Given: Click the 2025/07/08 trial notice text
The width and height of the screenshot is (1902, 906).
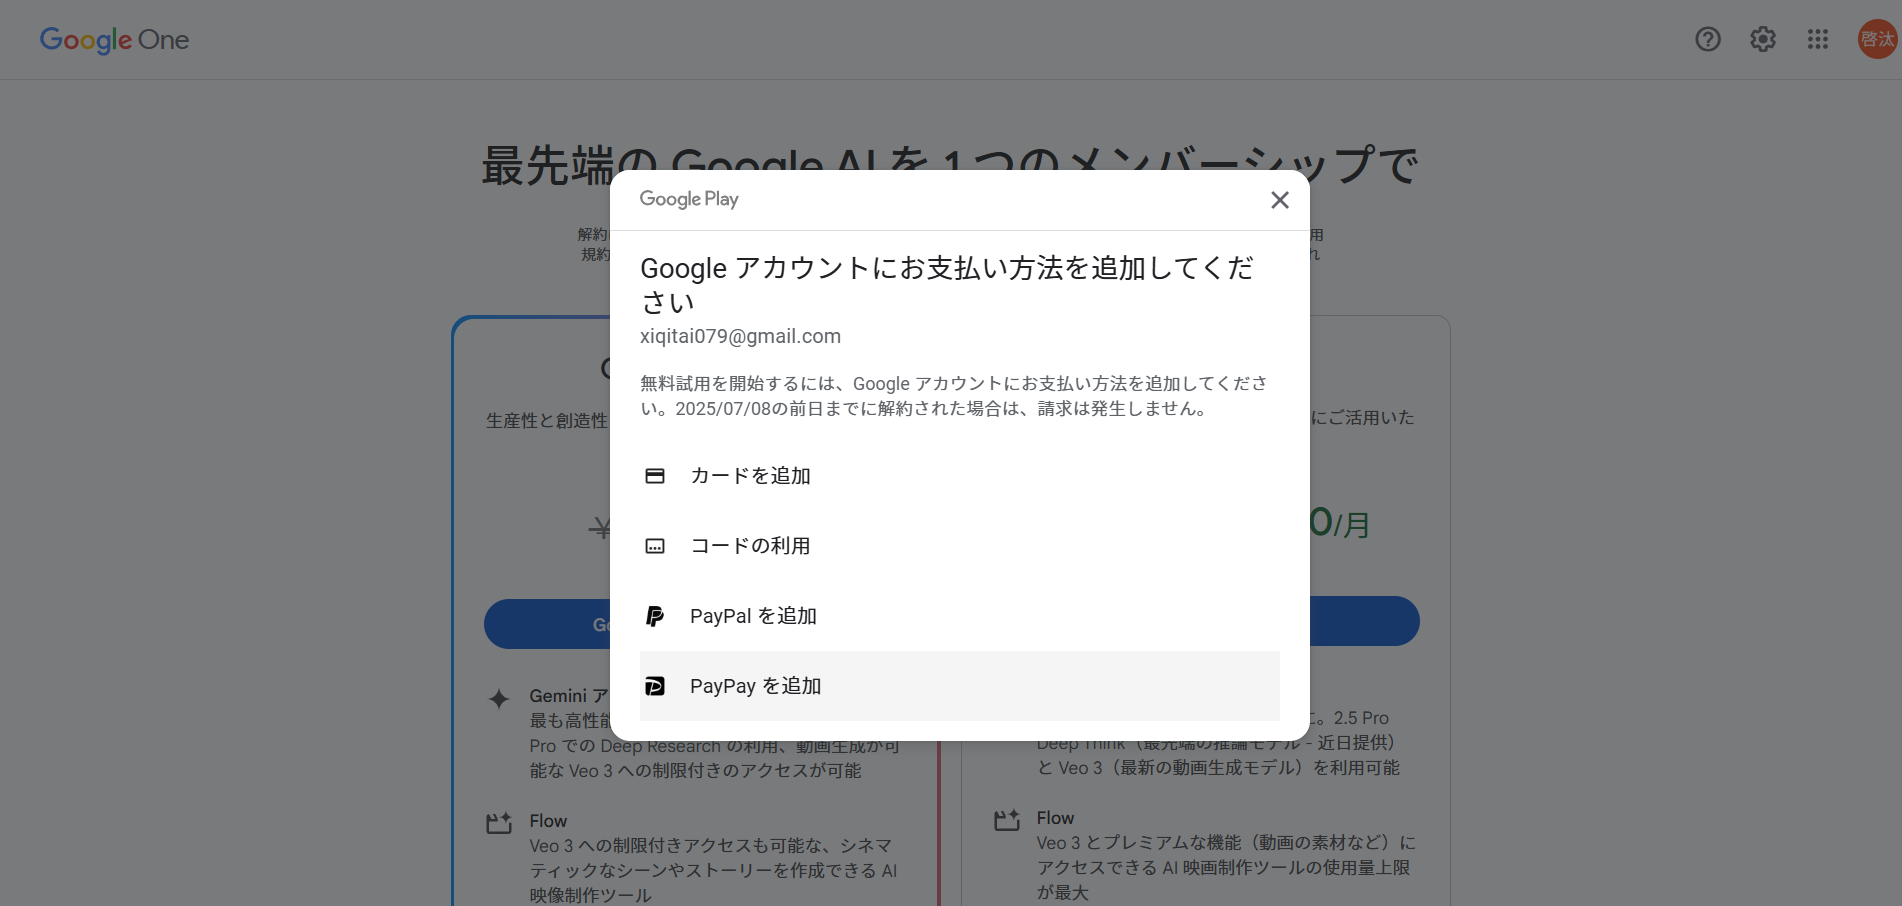Looking at the screenshot, I should click(954, 396).
